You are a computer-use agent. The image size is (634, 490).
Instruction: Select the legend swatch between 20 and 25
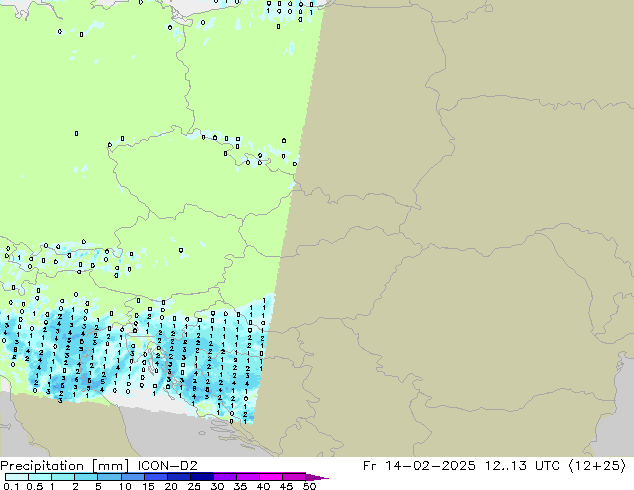point(178,477)
